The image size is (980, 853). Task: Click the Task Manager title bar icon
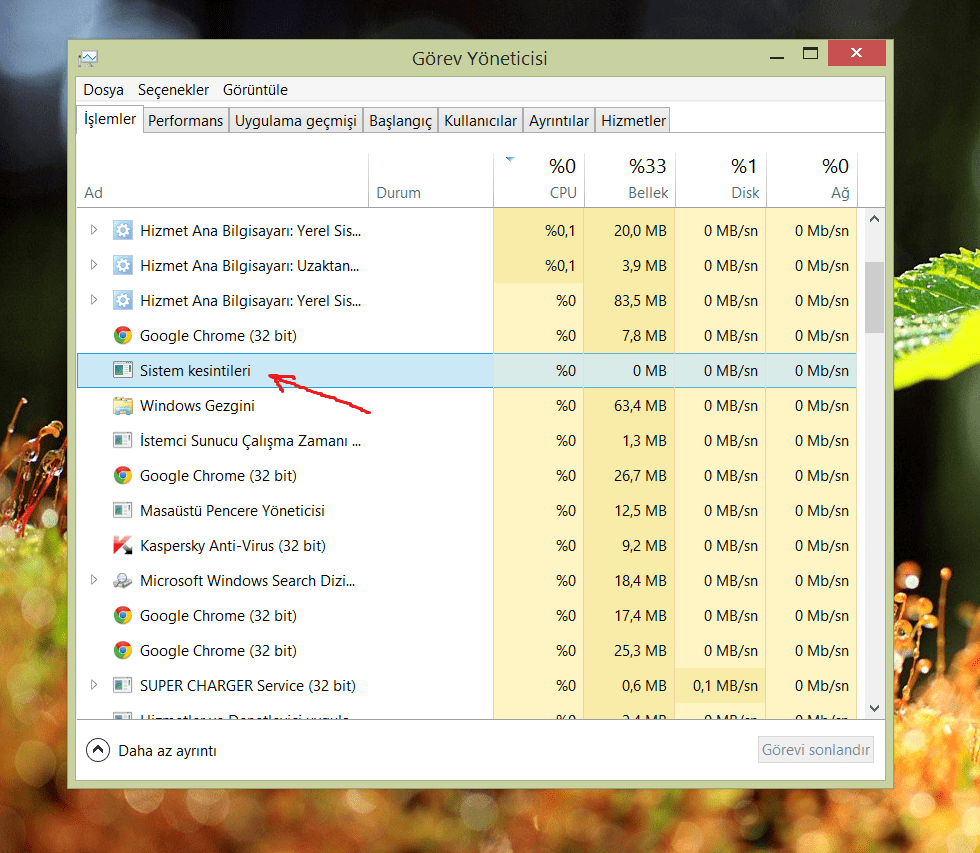(x=88, y=59)
